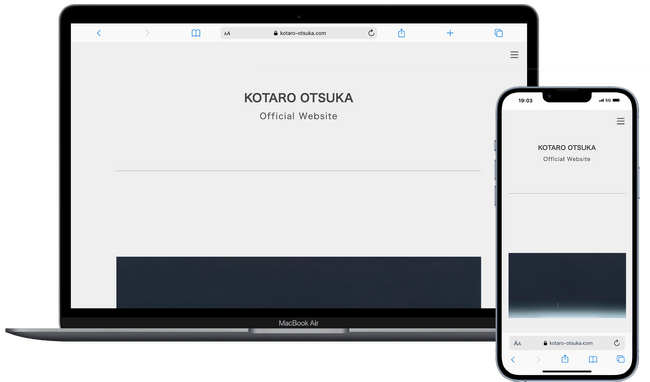Tap the AA text size button on iPhone
Screen dimensions: 650x382
517,343
